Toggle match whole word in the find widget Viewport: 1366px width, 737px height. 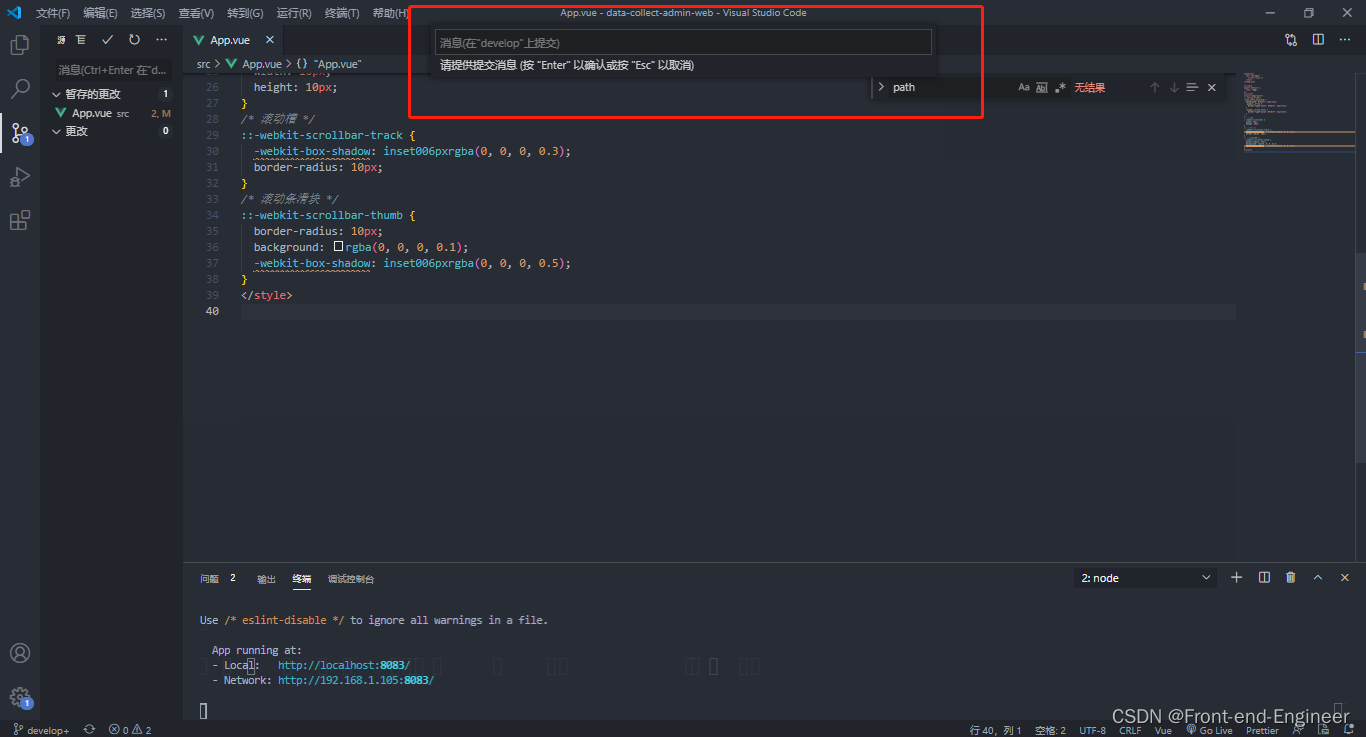point(1042,88)
